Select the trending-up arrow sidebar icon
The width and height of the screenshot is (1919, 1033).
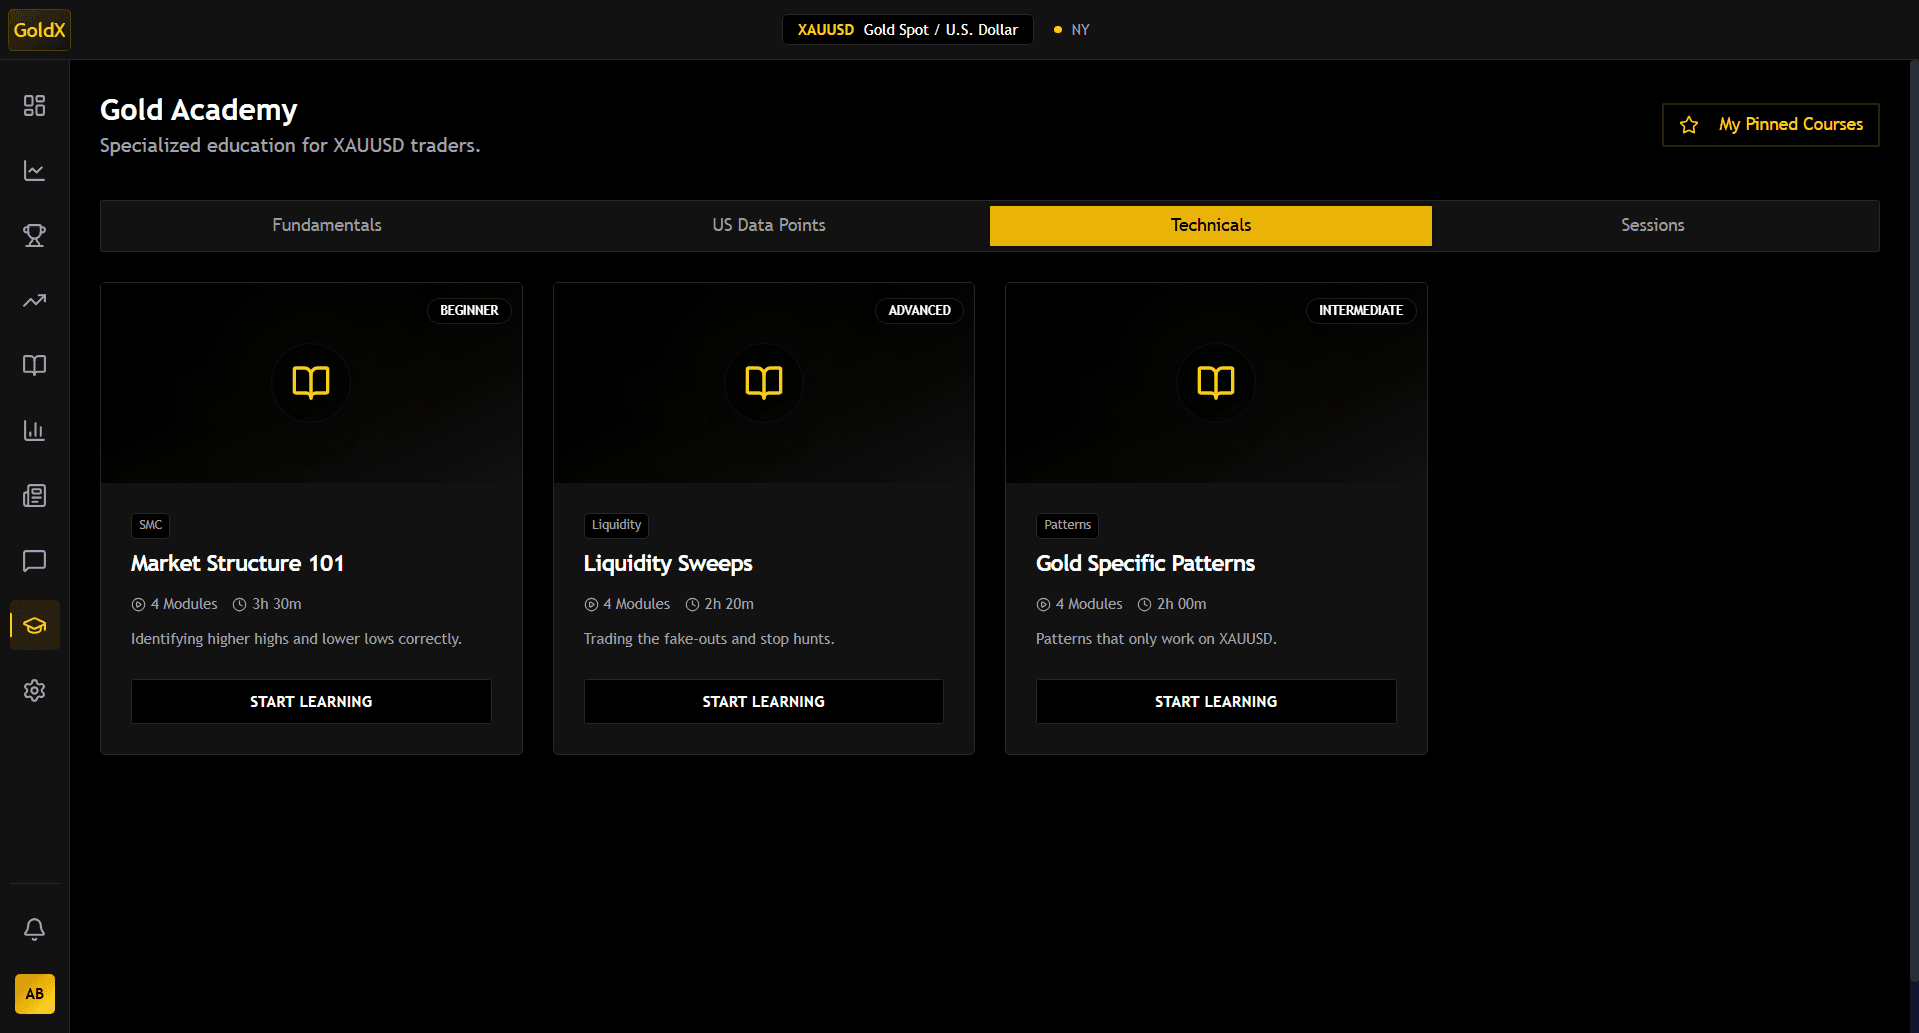(34, 301)
